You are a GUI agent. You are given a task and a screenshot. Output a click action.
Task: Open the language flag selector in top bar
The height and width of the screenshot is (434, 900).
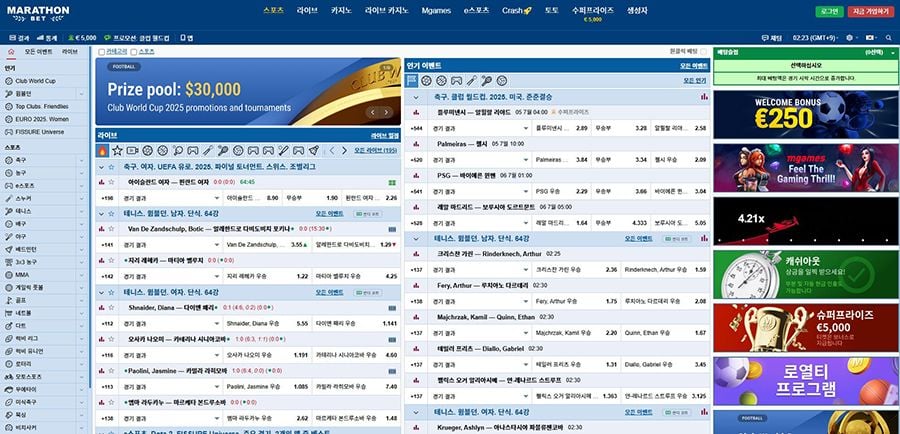tap(872, 38)
